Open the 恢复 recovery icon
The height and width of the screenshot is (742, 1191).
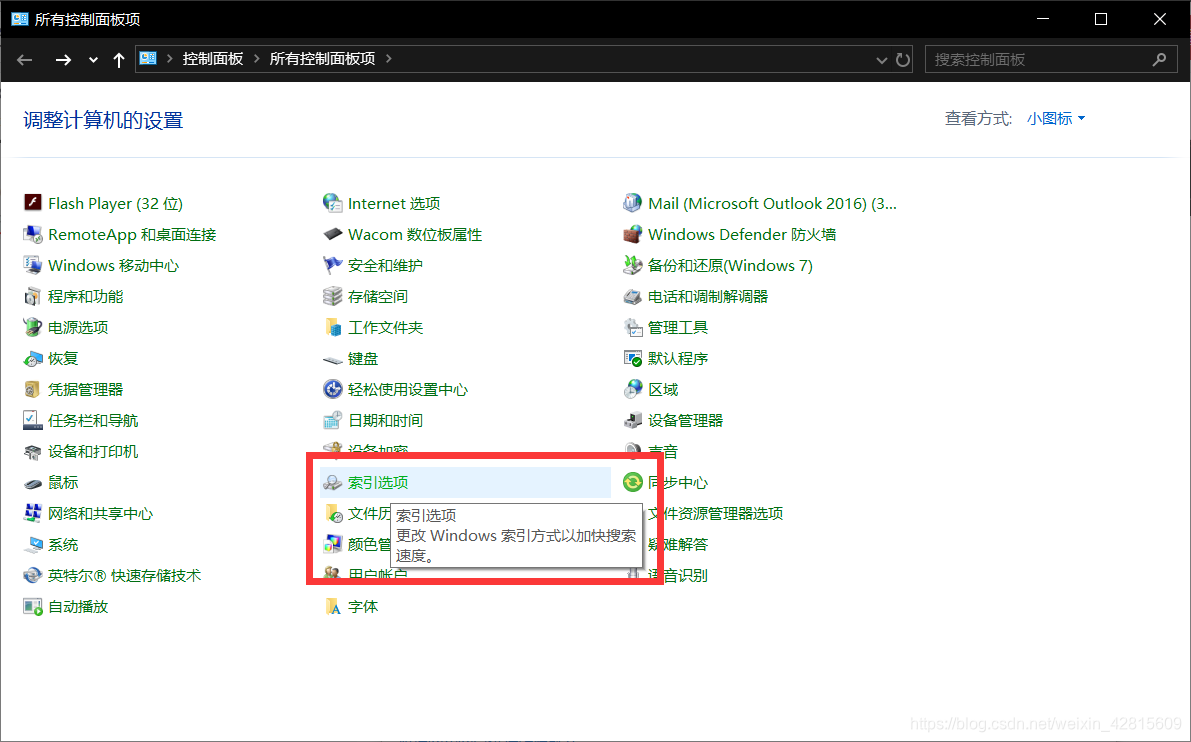point(32,358)
